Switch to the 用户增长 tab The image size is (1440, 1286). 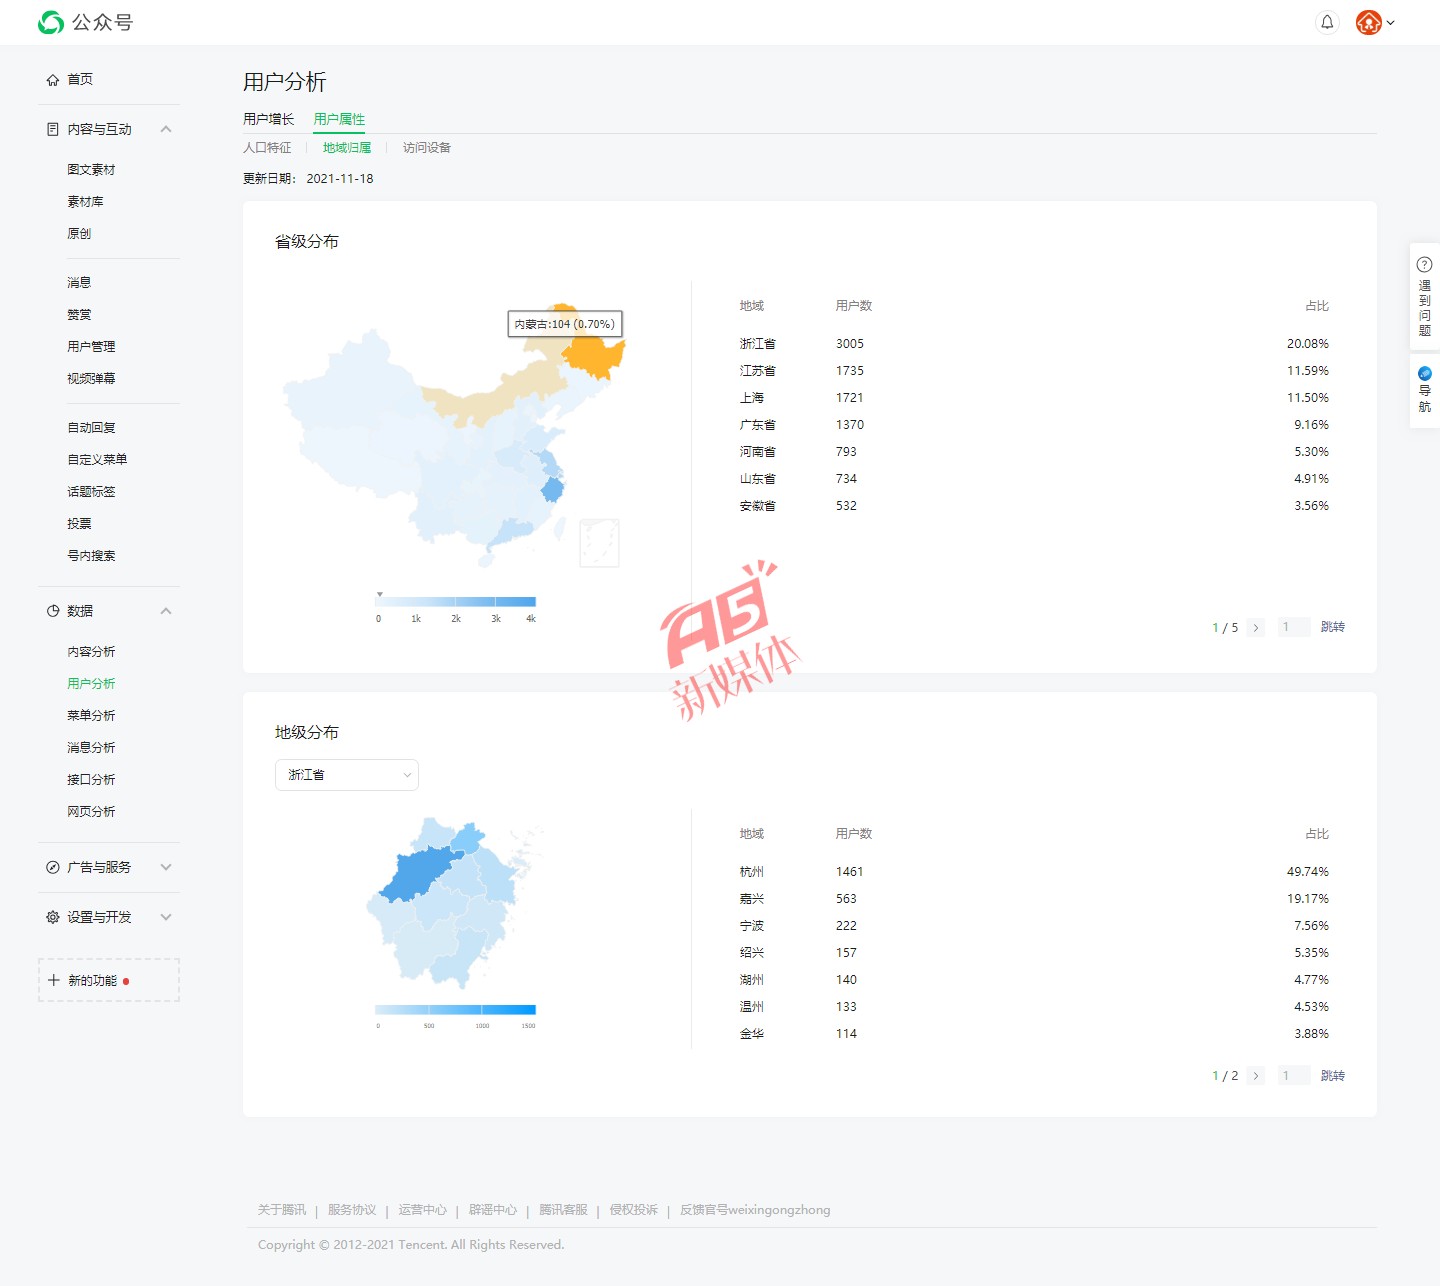tap(268, 119)
